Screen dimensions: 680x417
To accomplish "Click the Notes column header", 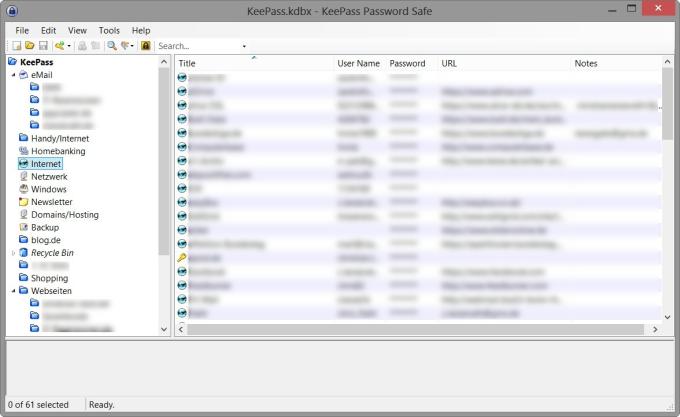I will [617, 63].
